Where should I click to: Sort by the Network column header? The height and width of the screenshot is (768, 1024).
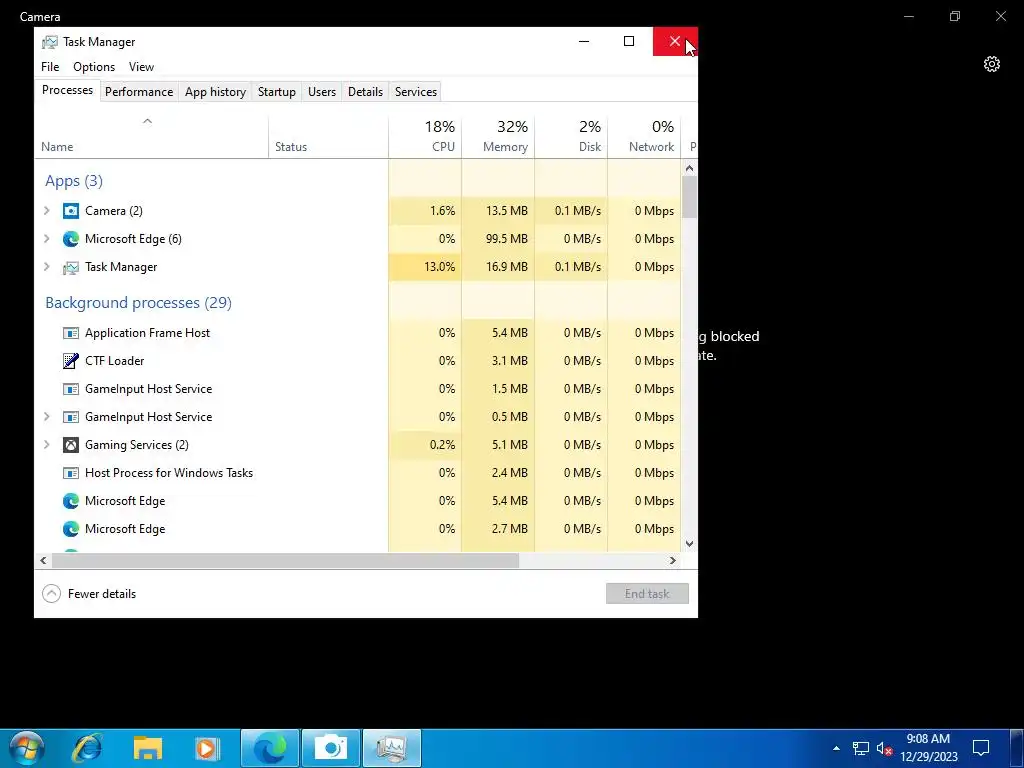[645, 137]
